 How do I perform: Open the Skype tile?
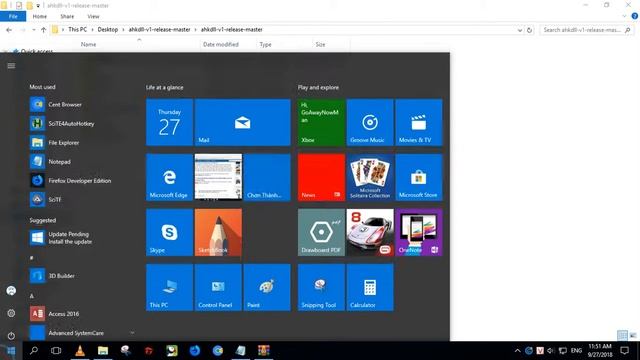(x=169, y=232)
